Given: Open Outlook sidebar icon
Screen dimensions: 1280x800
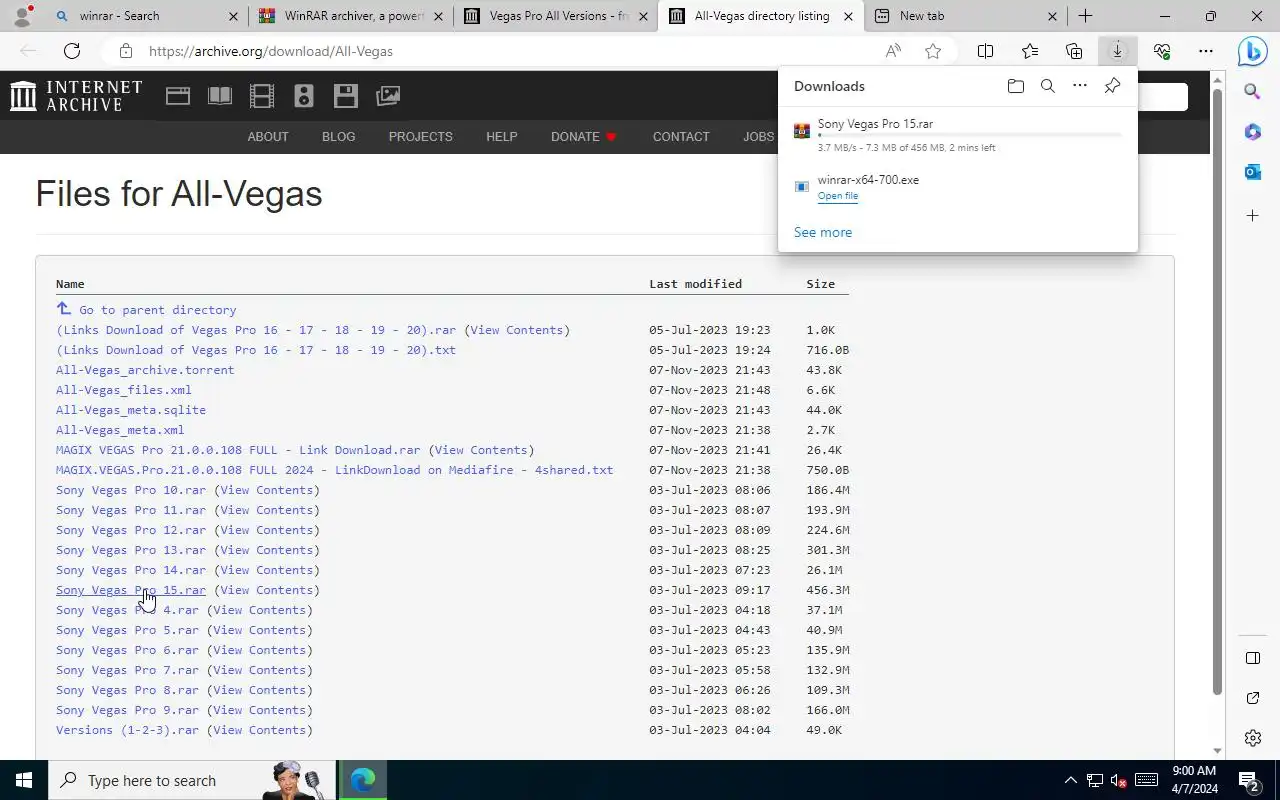Looking at the screenshot, I should coord(1252,172).
